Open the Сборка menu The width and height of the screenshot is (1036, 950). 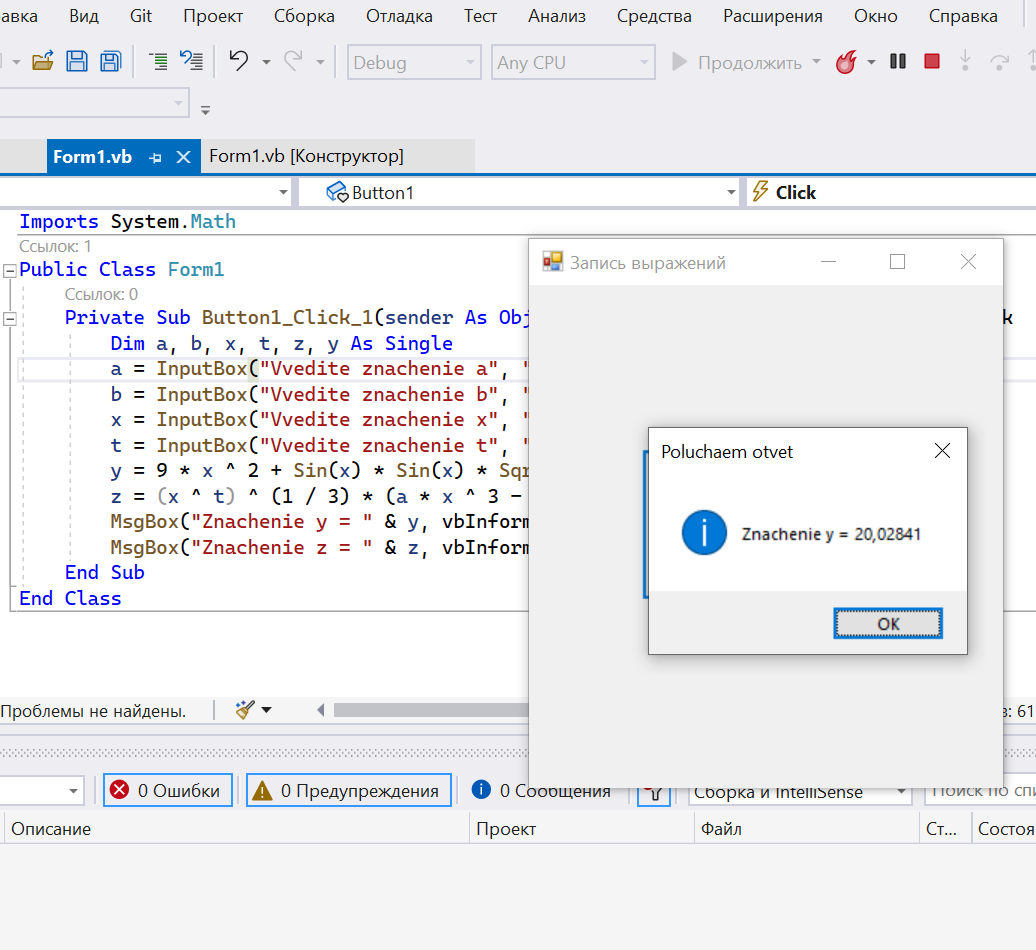(x=304, y=16)
